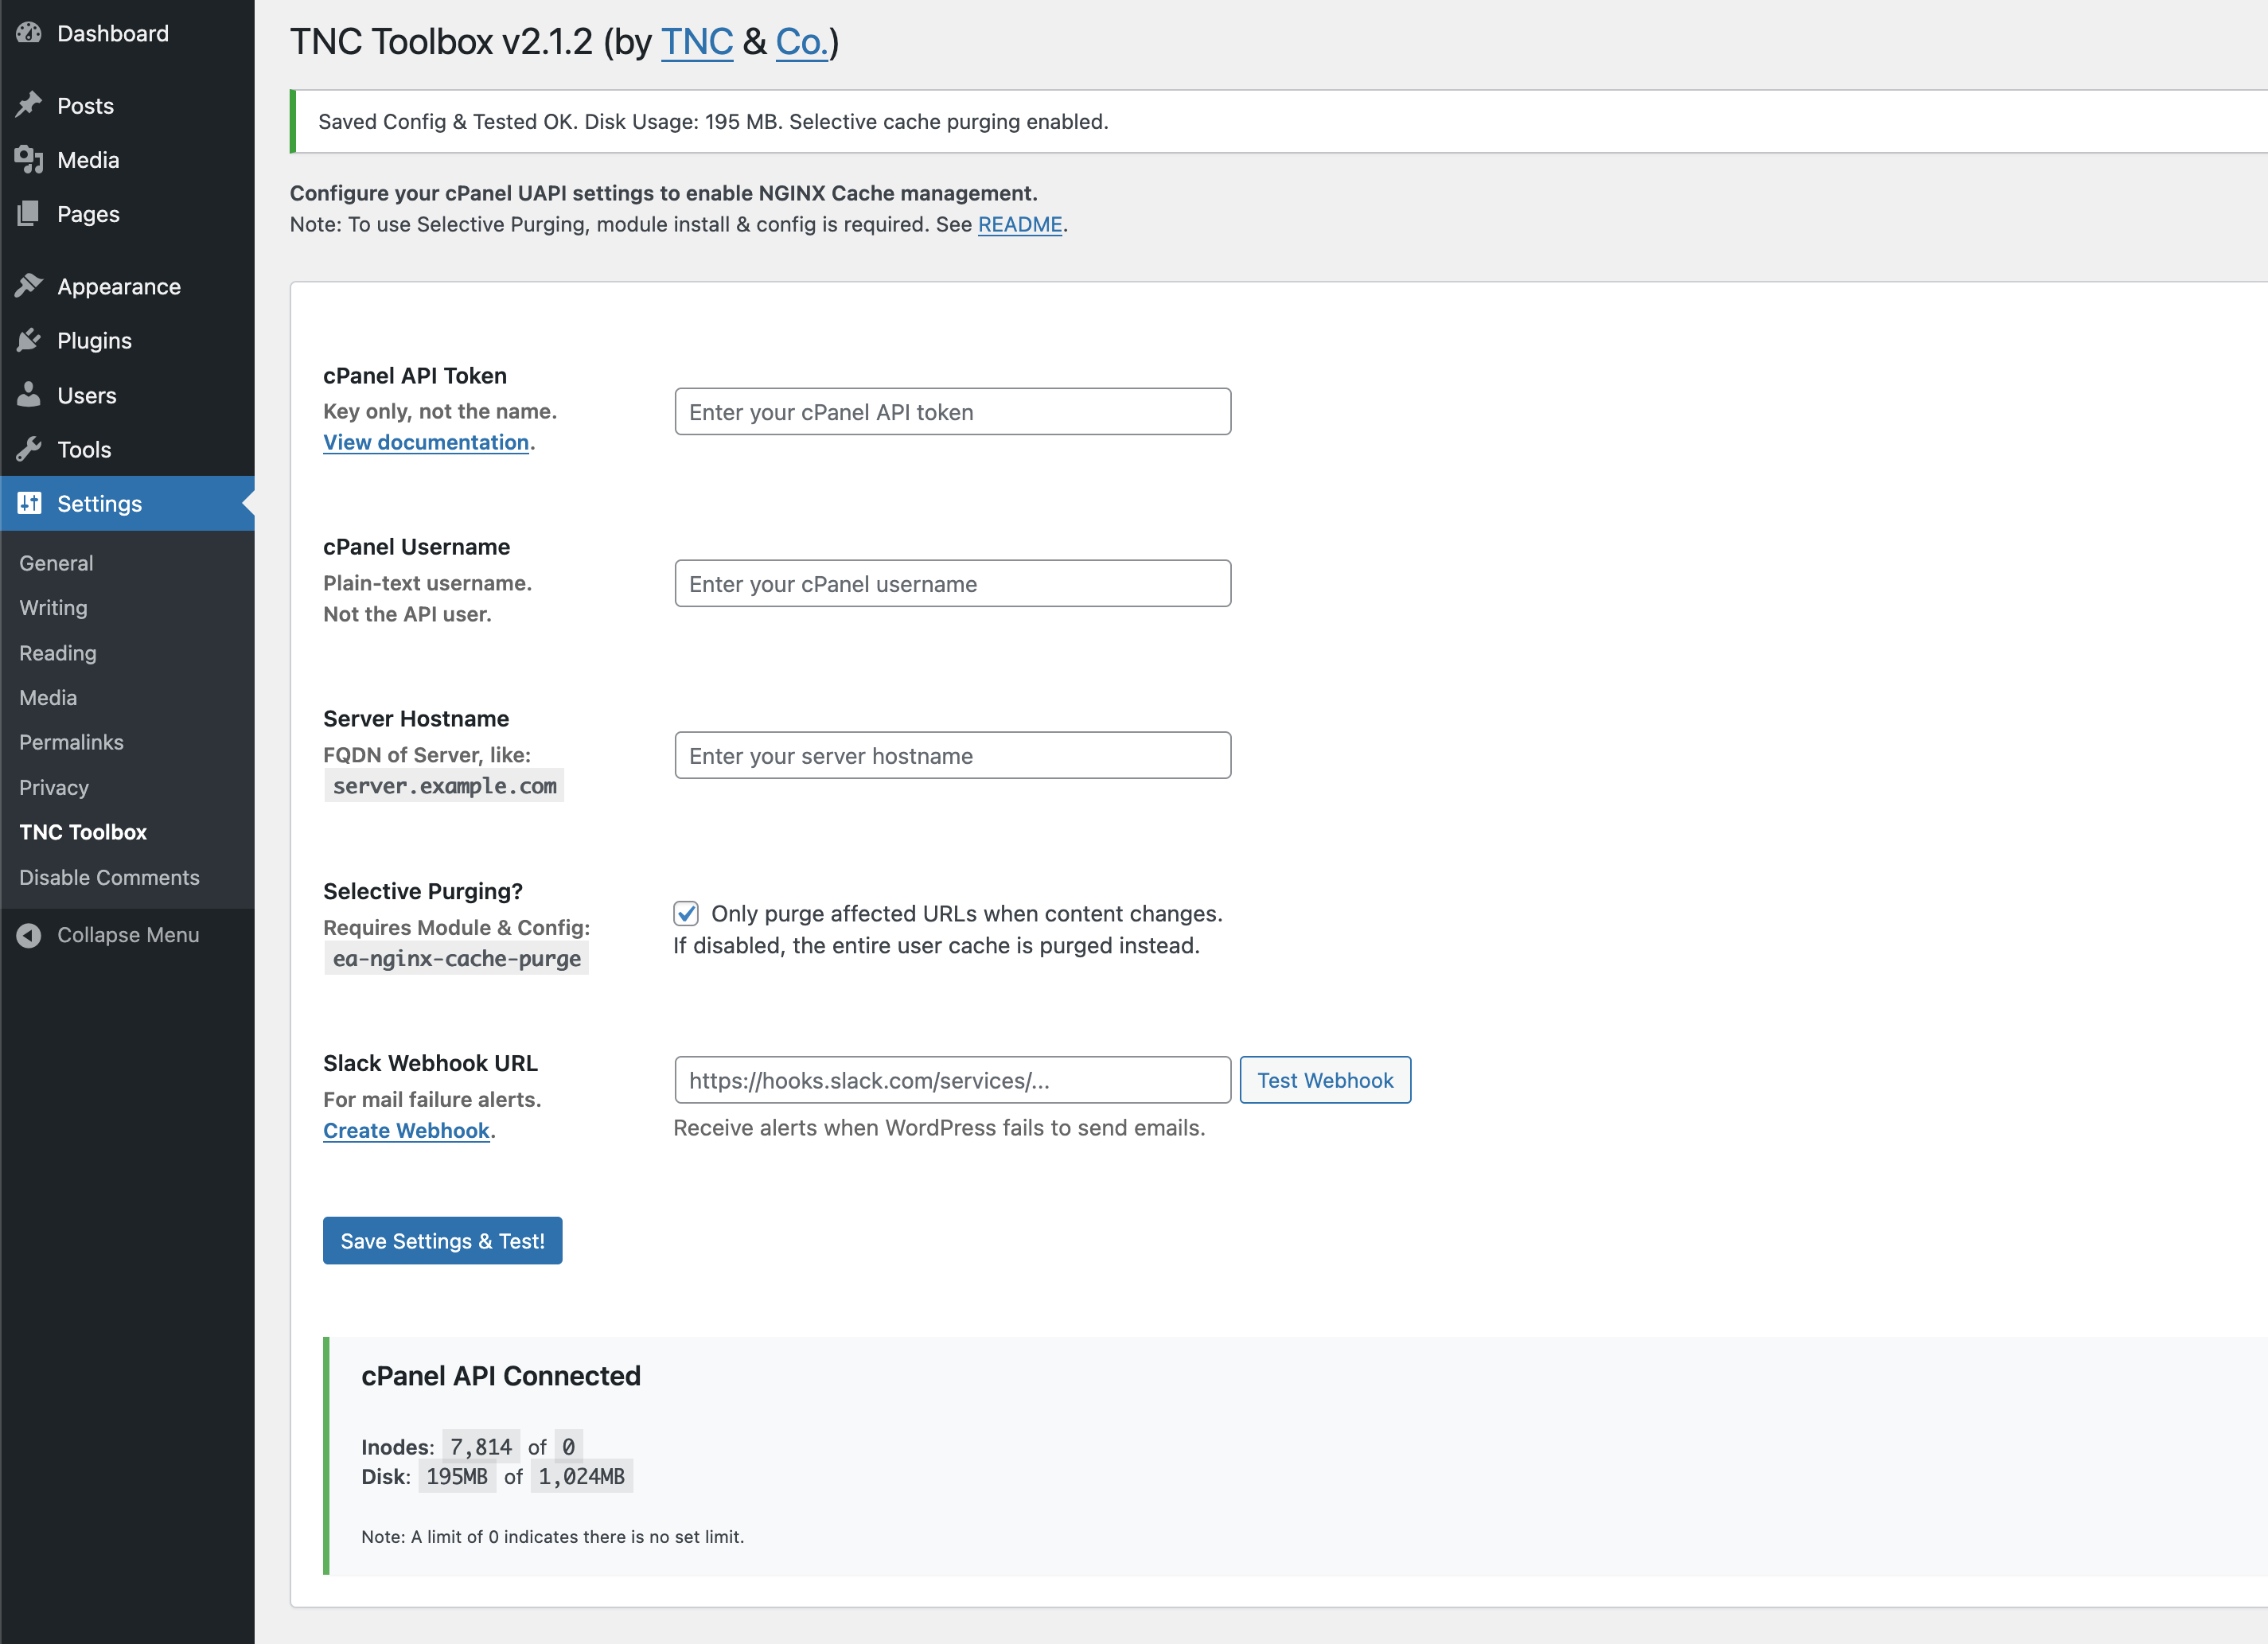Click the Settings sliders icon
Image resolution: width=2268 pixels, height=1644 pixels.
click(x=29, y=503)
